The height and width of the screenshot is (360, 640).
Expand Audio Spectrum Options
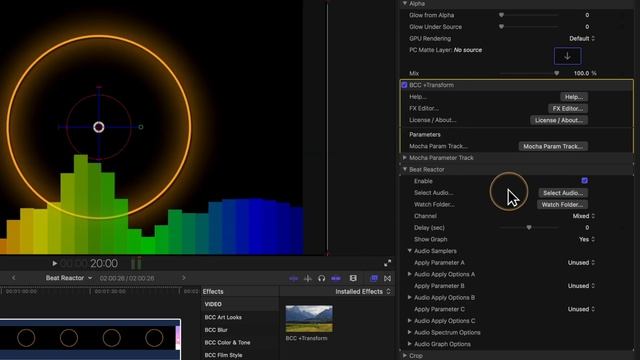click(x=410, y=332)
